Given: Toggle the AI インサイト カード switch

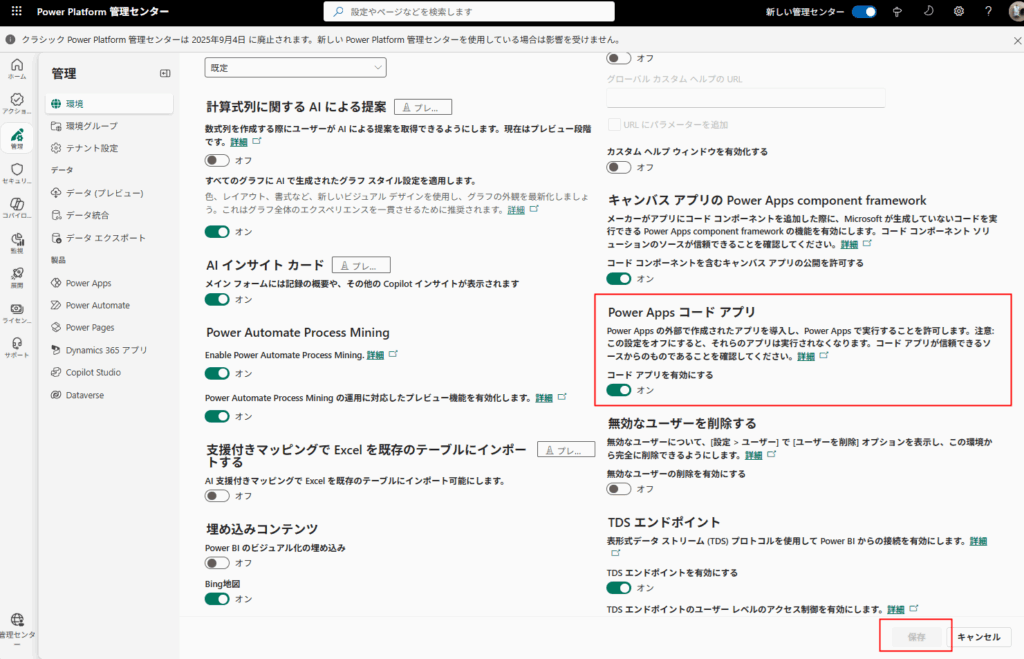Looking at the screenshot, I should [217, 299].
